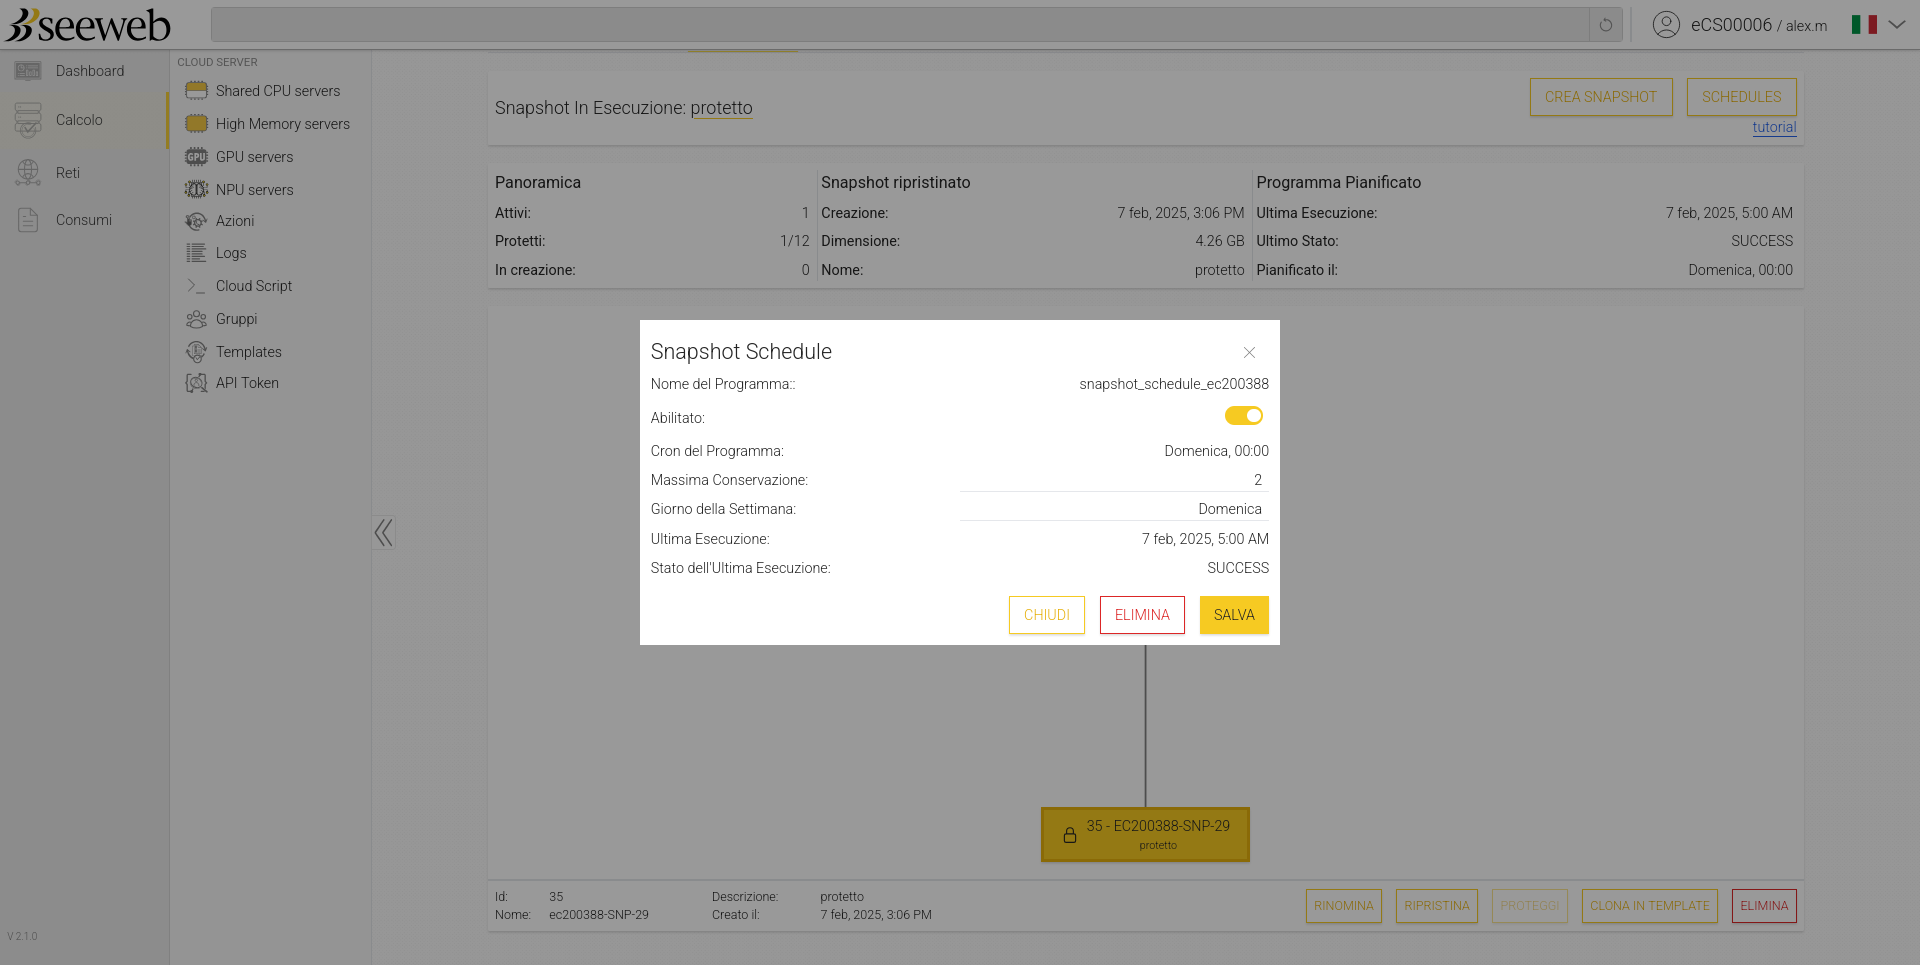The width and height of the screenshot is (1920, 965).
Task: Click the PROTEGGI button
Action: (x=1530, y=906)
